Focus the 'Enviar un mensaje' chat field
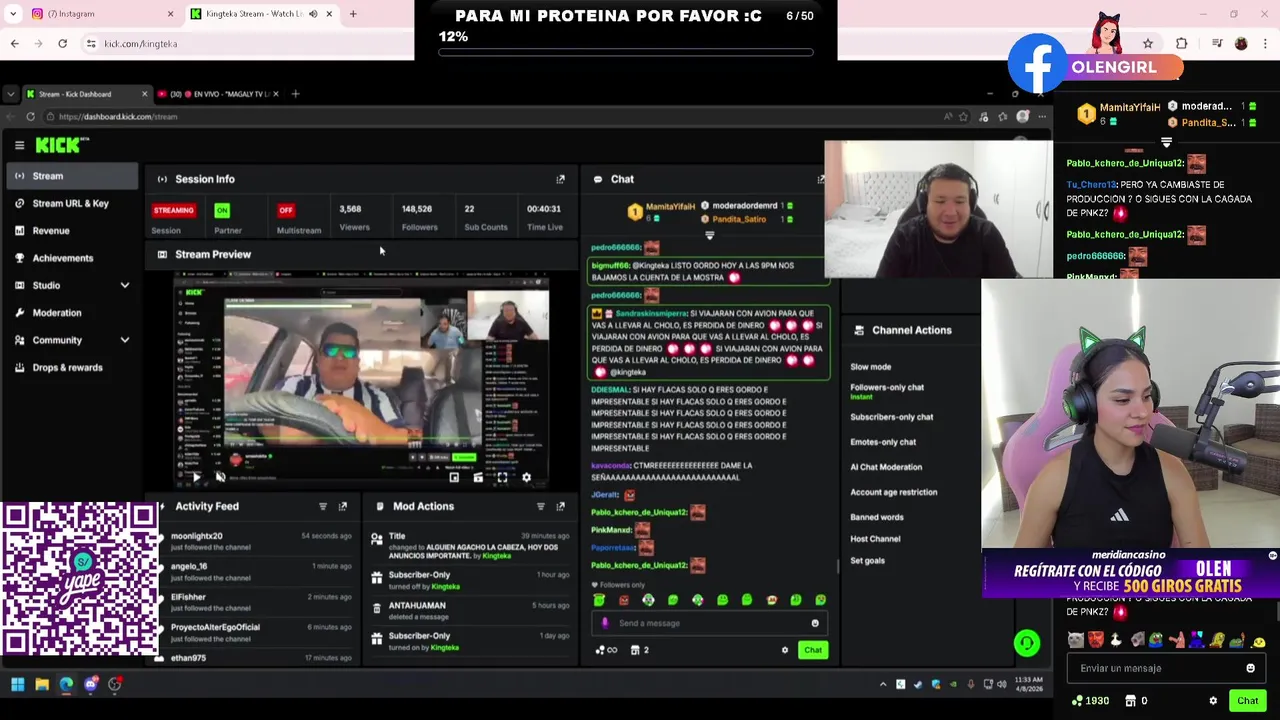The image size is (1280, 720). [x=1165, y=668]
